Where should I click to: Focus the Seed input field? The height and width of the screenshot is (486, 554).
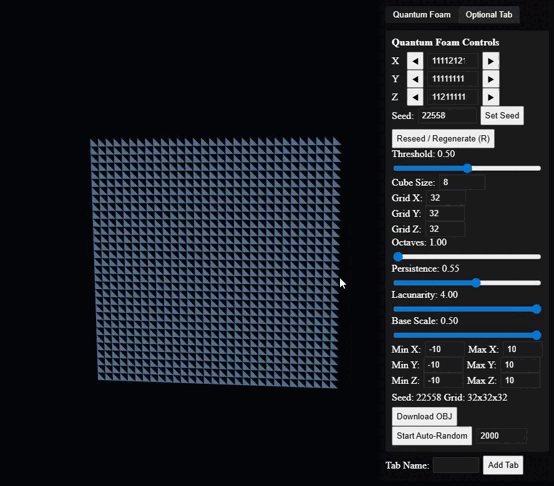pyautogui.click(x=447, y=115)
